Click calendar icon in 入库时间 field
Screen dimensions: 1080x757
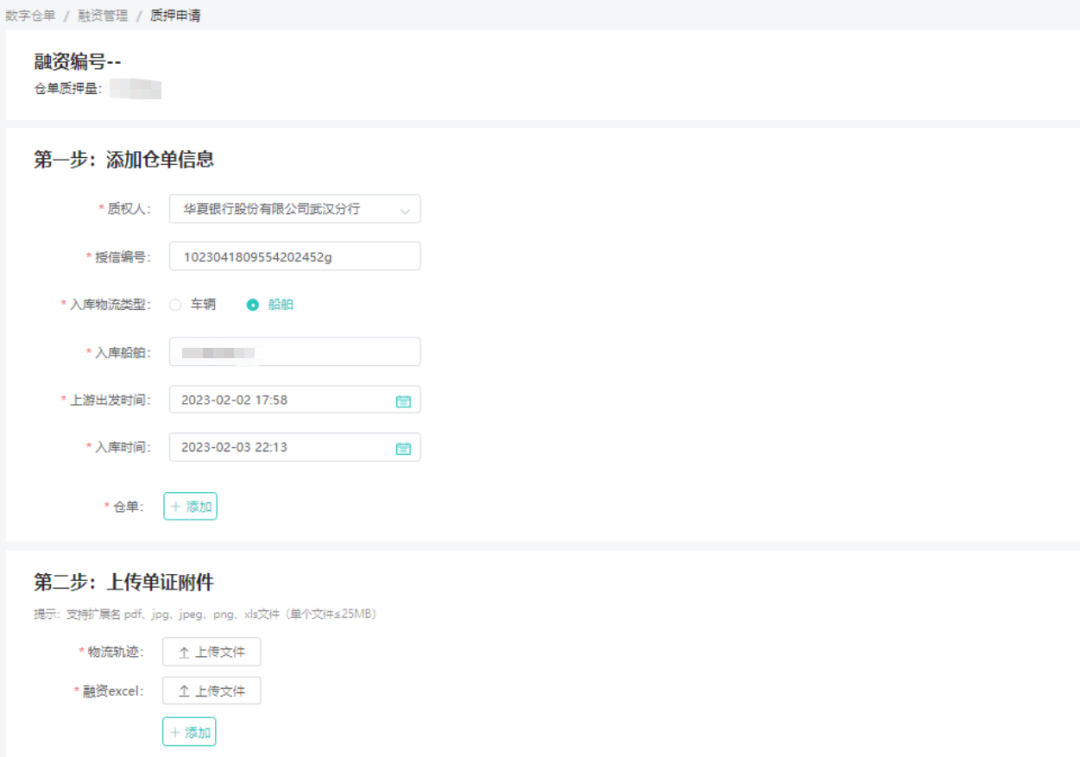pos(403,448)
